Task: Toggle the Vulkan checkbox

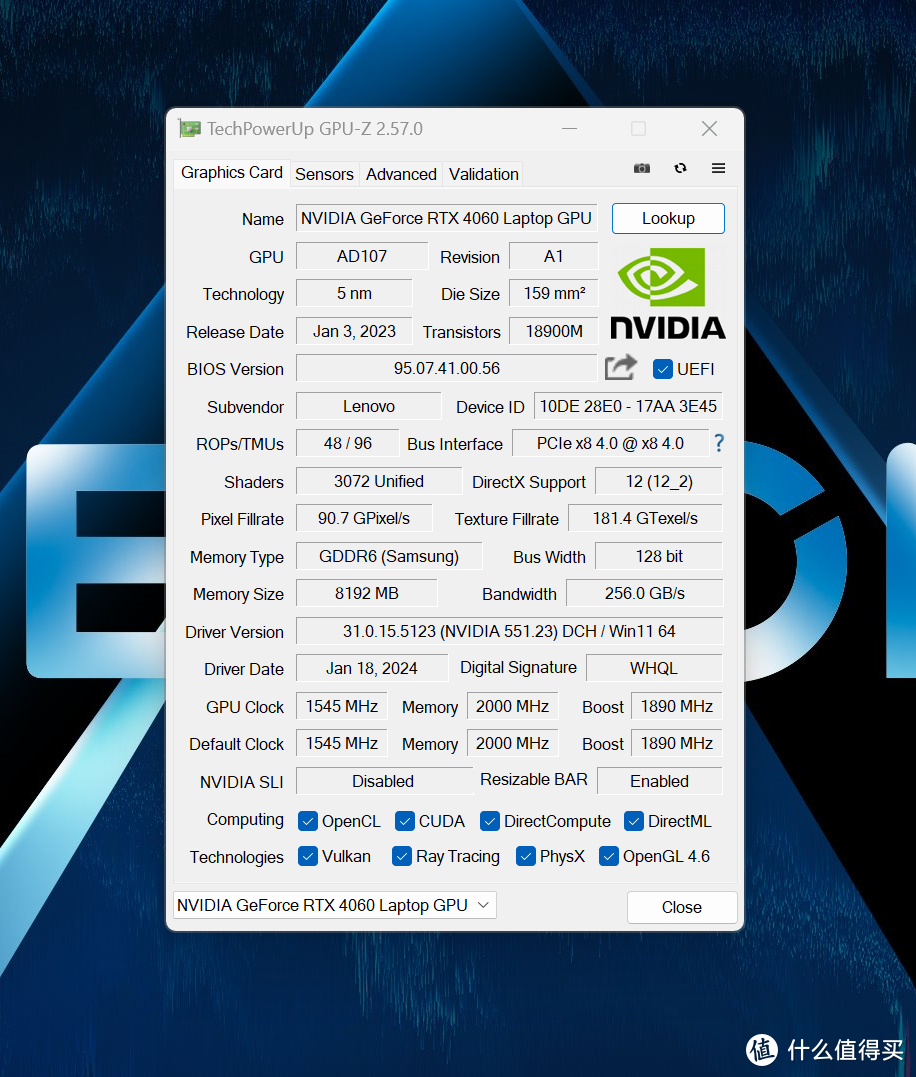Action: (x=308, y=857)
